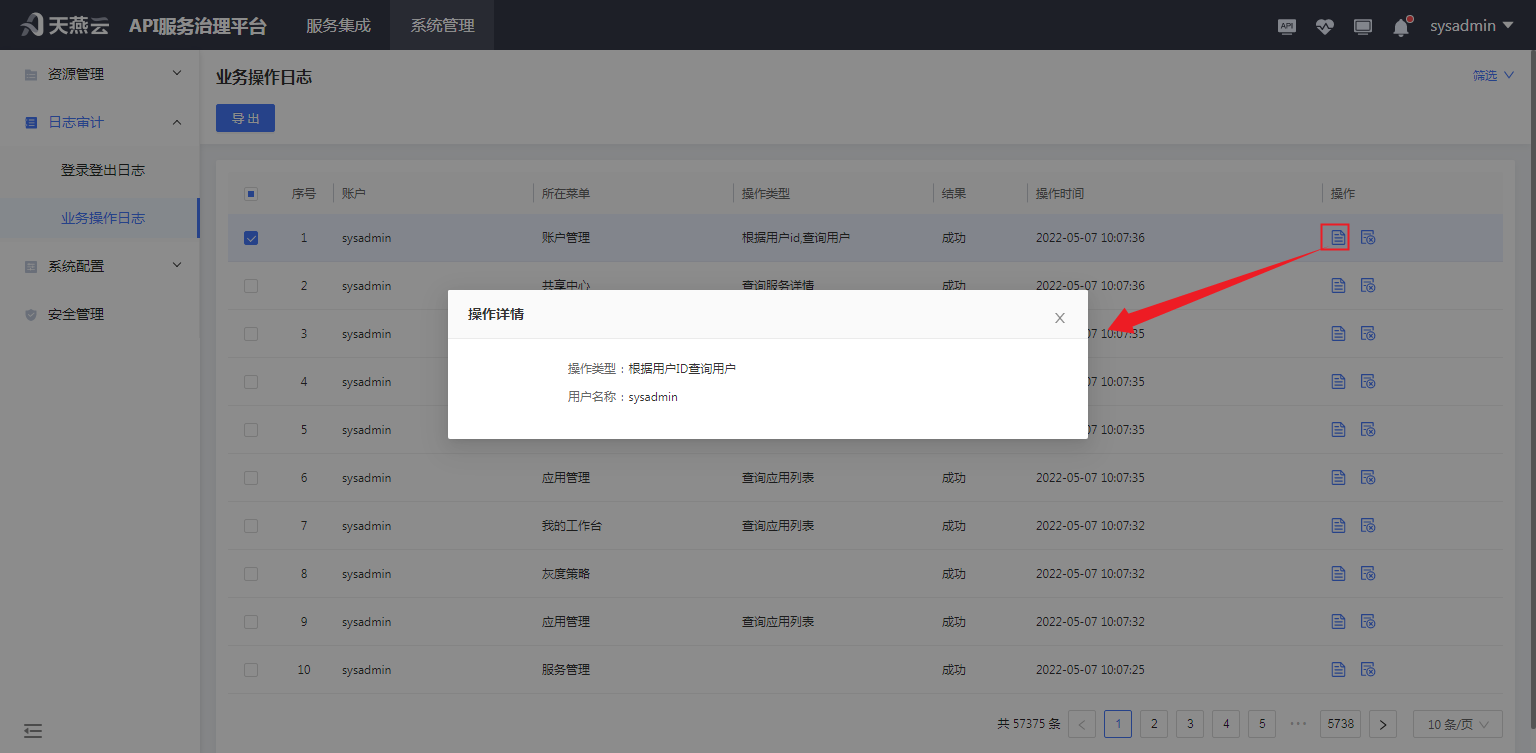This screenshot has width=1536, height=753.
Task: Open details document icon on row 10
Action: coord(1338,669)
